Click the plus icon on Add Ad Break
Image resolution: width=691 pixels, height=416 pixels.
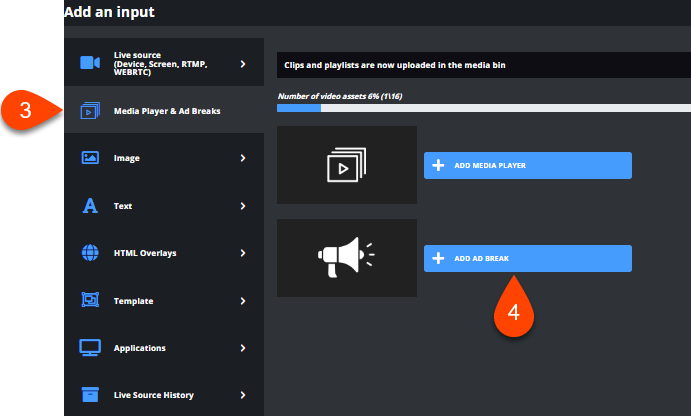[x=438, y=258]
